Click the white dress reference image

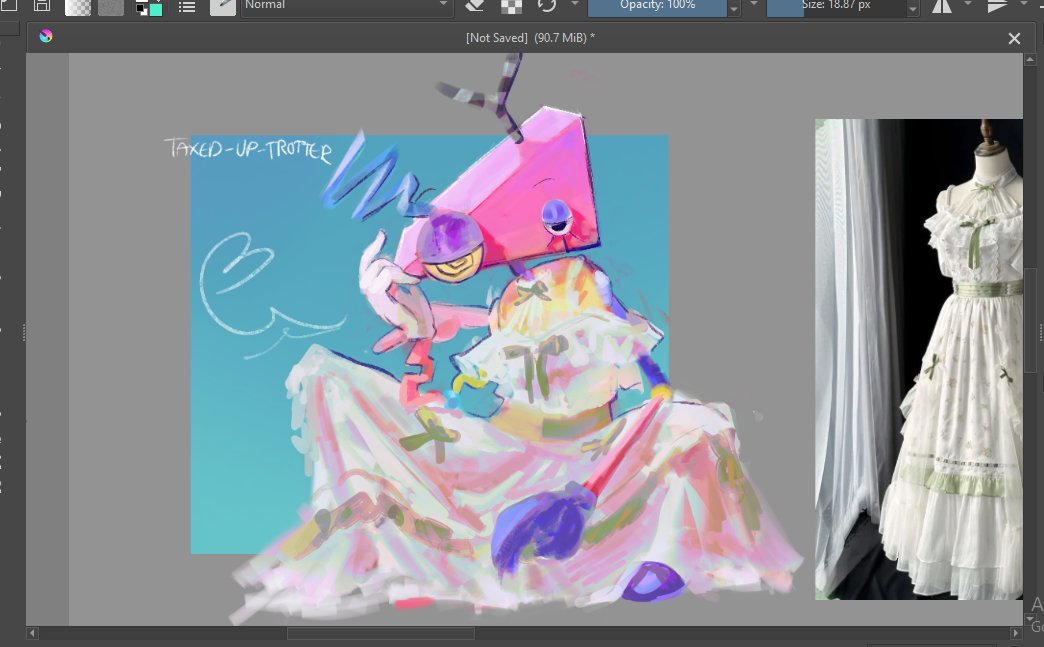pyautogui.click(x=919, y=359)
